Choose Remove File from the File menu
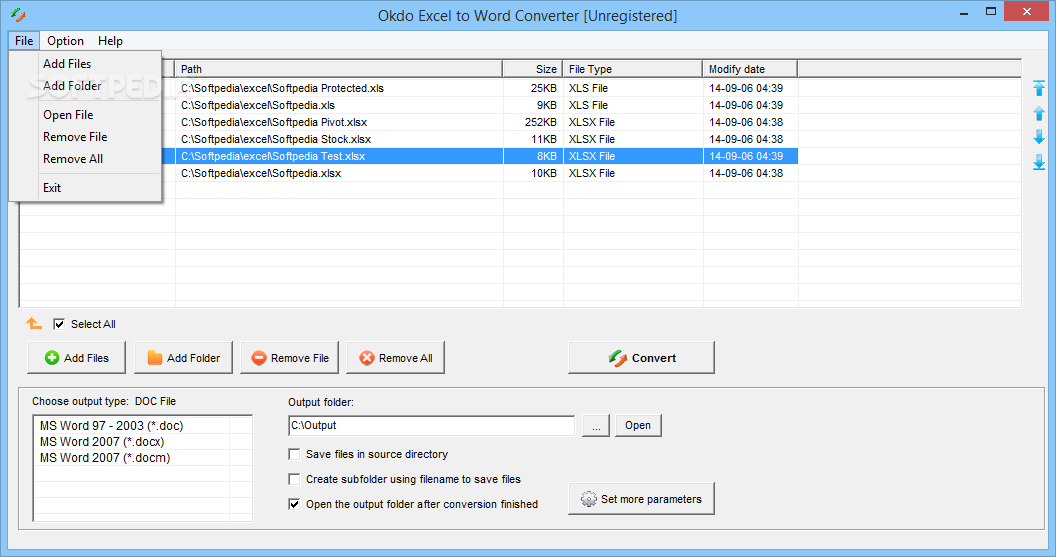Viewport: 1056px width, 557px height. tap(86, 137)
